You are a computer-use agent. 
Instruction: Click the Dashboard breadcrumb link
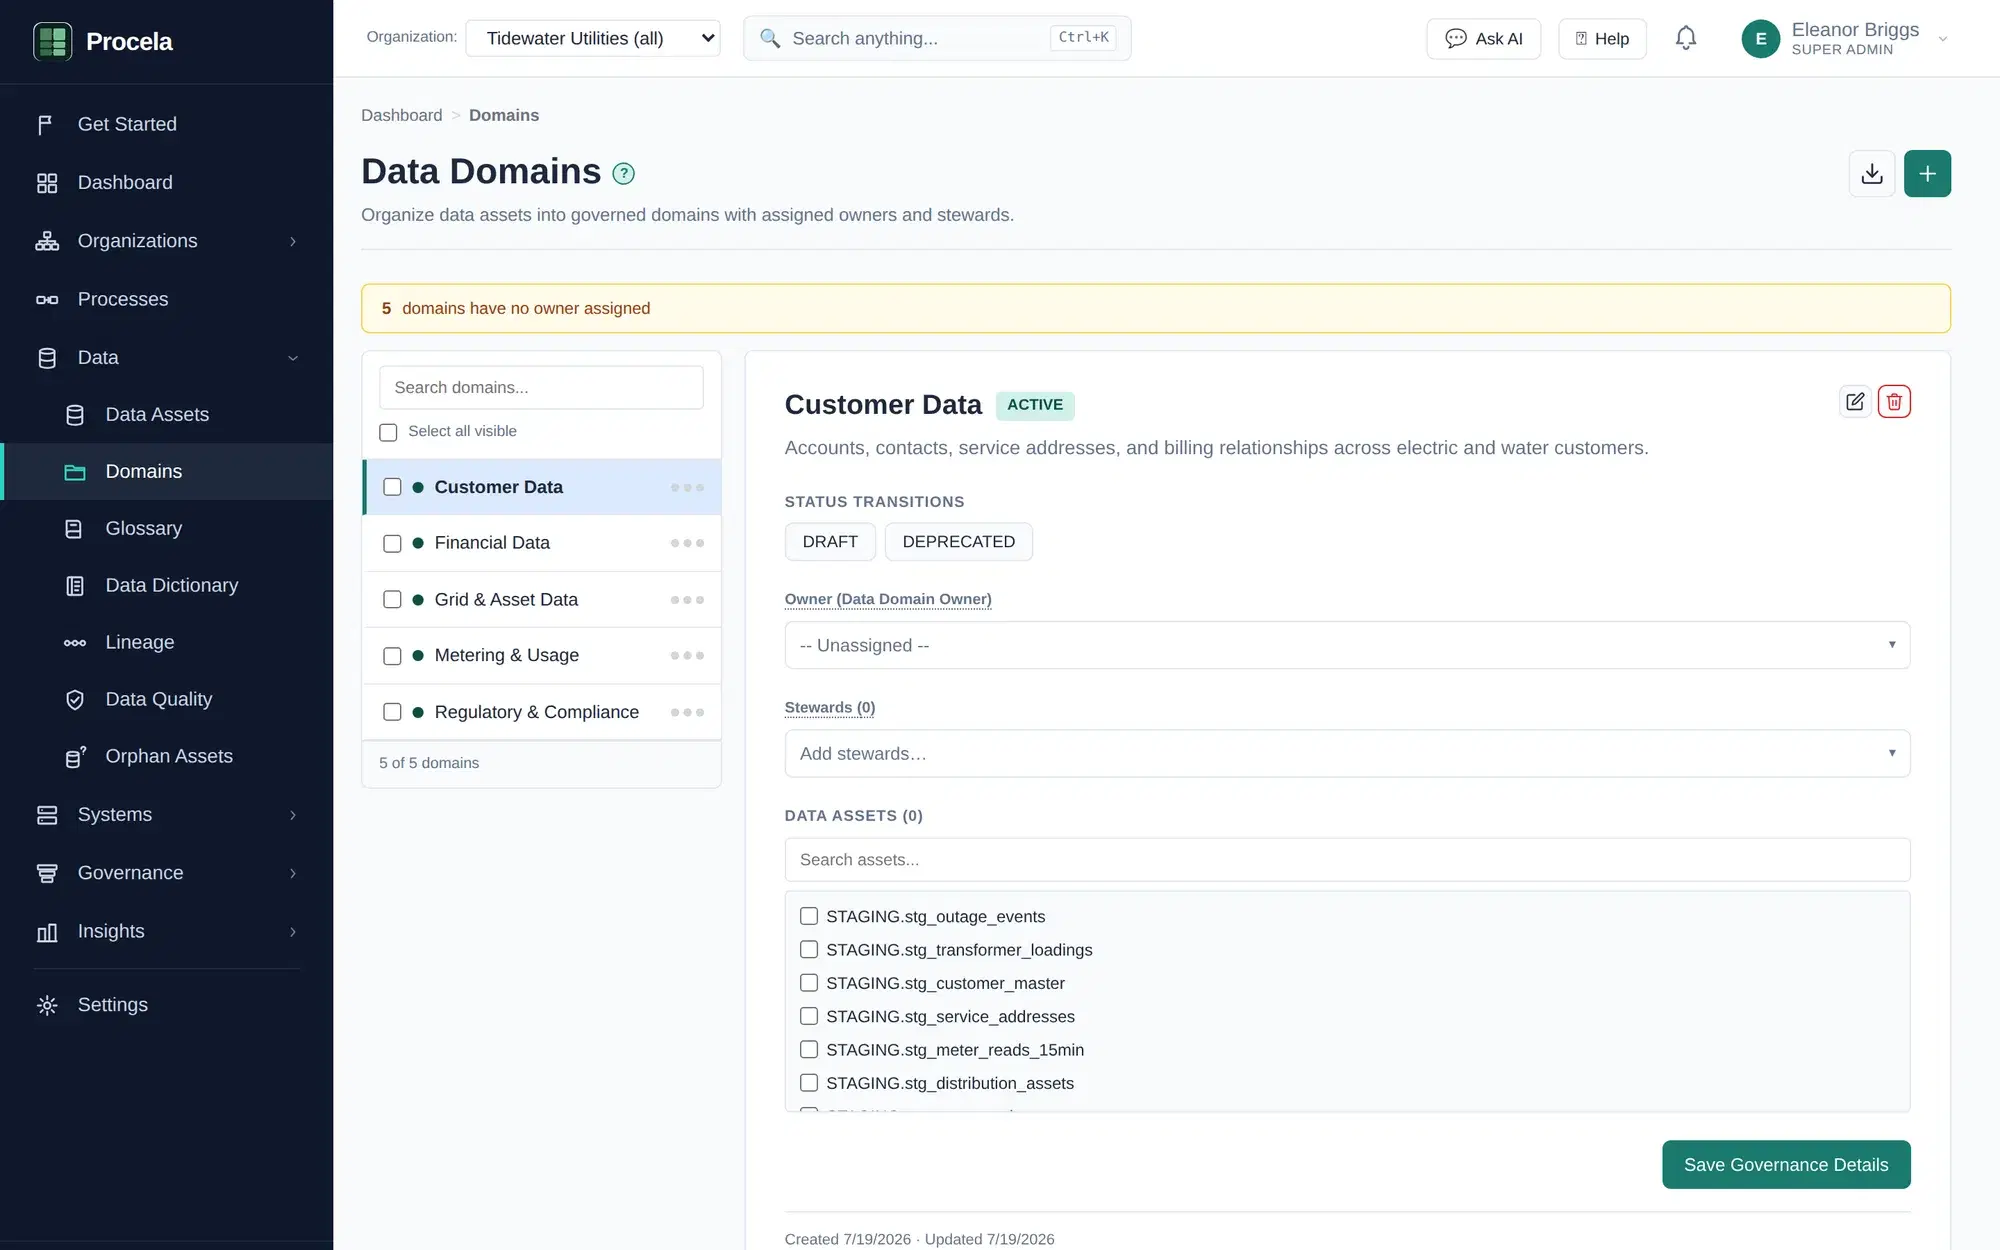coord(401,115)
